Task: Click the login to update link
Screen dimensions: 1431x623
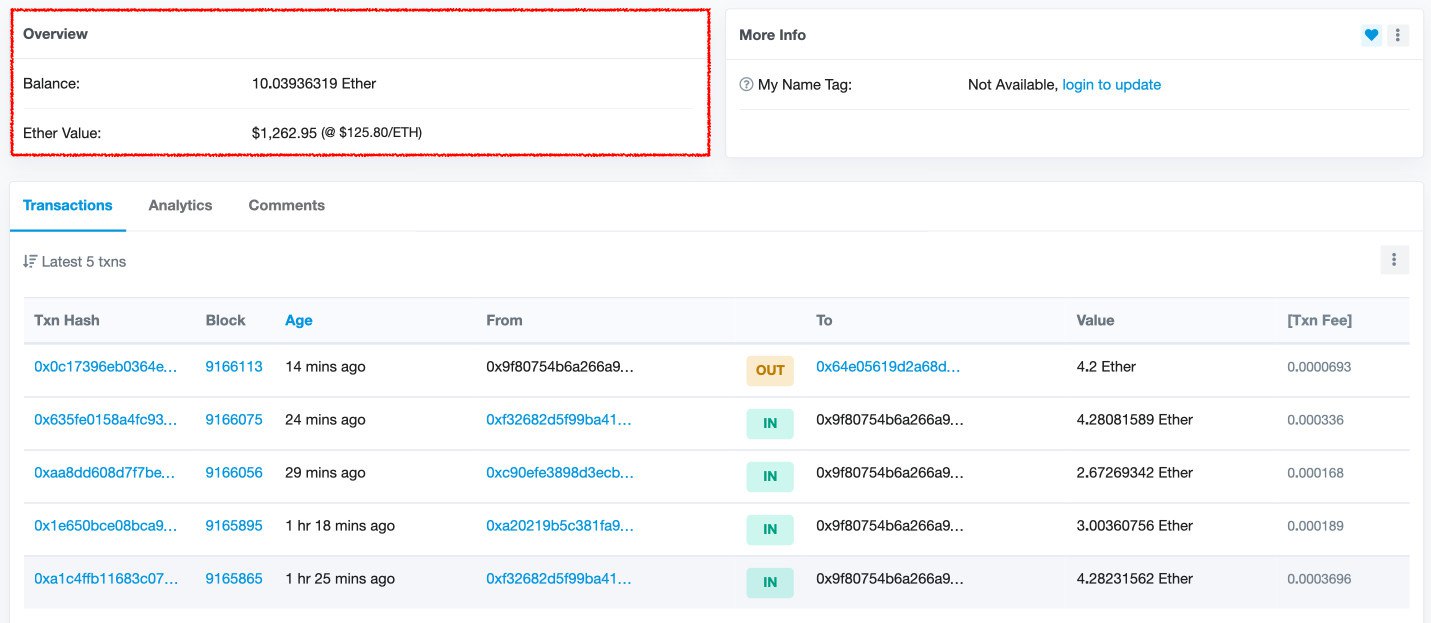Action: [x=1111, y=85]
